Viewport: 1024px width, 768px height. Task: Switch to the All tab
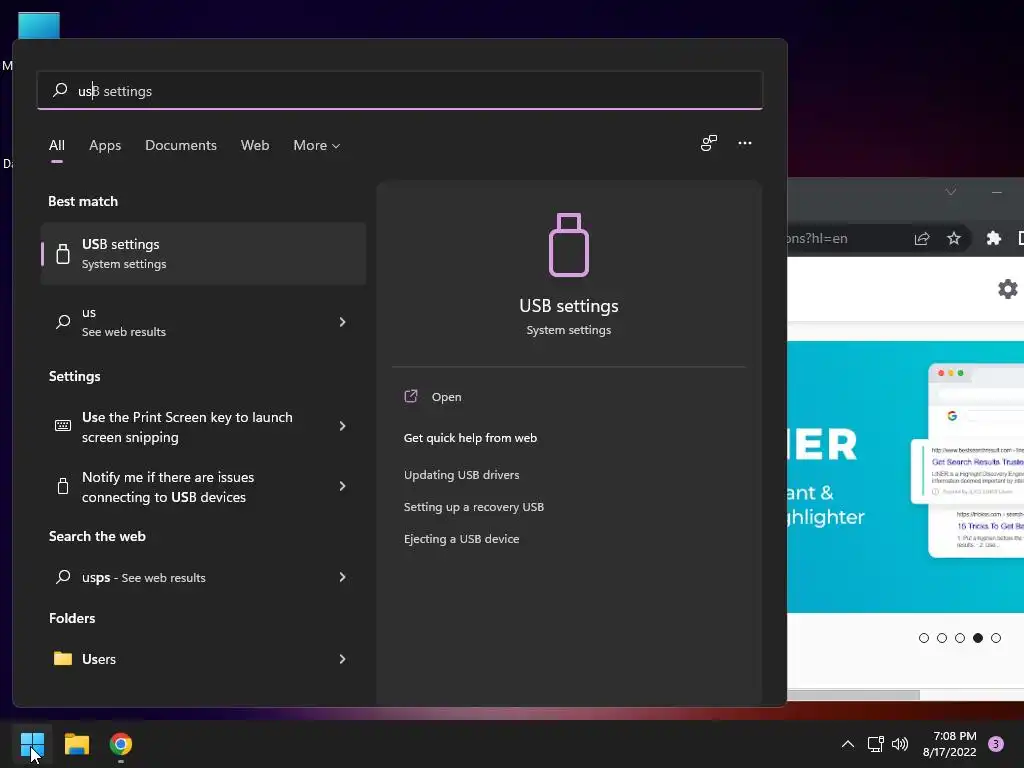point(57,145)
